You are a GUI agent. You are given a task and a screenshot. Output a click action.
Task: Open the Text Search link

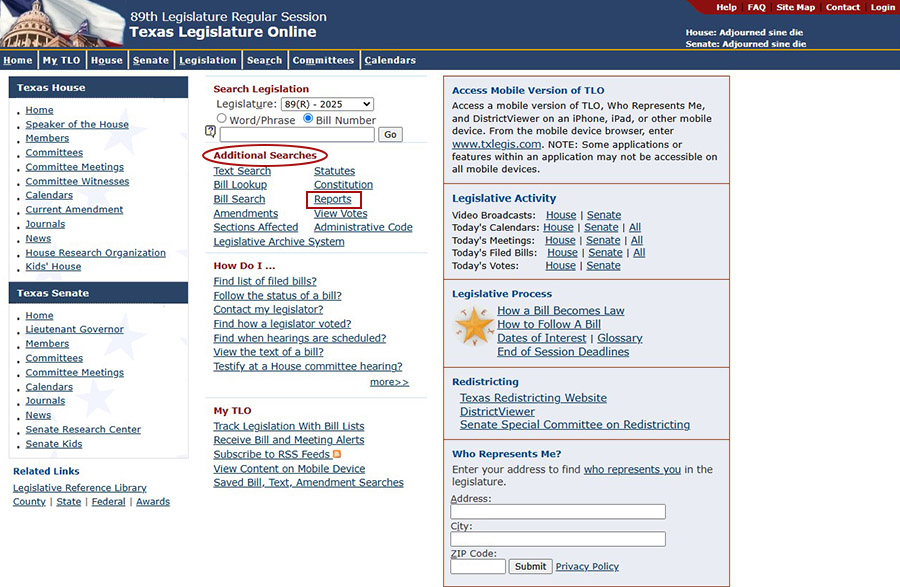click(x=242, y=171)
